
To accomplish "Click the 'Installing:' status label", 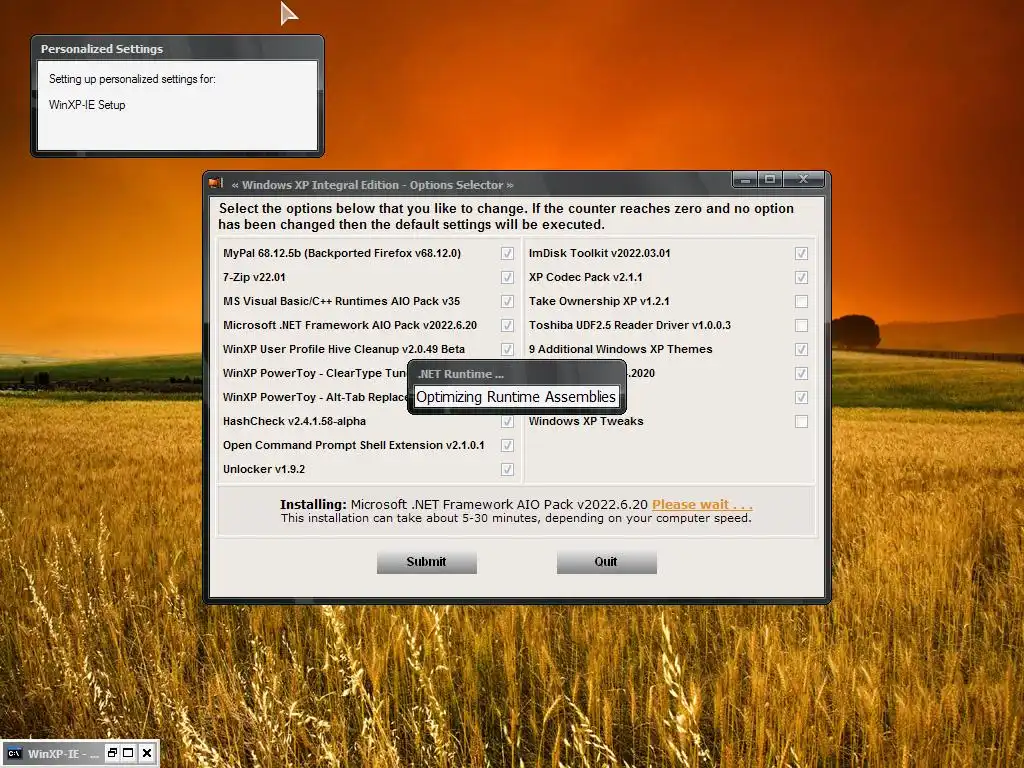I will click(x=313, y=505).
